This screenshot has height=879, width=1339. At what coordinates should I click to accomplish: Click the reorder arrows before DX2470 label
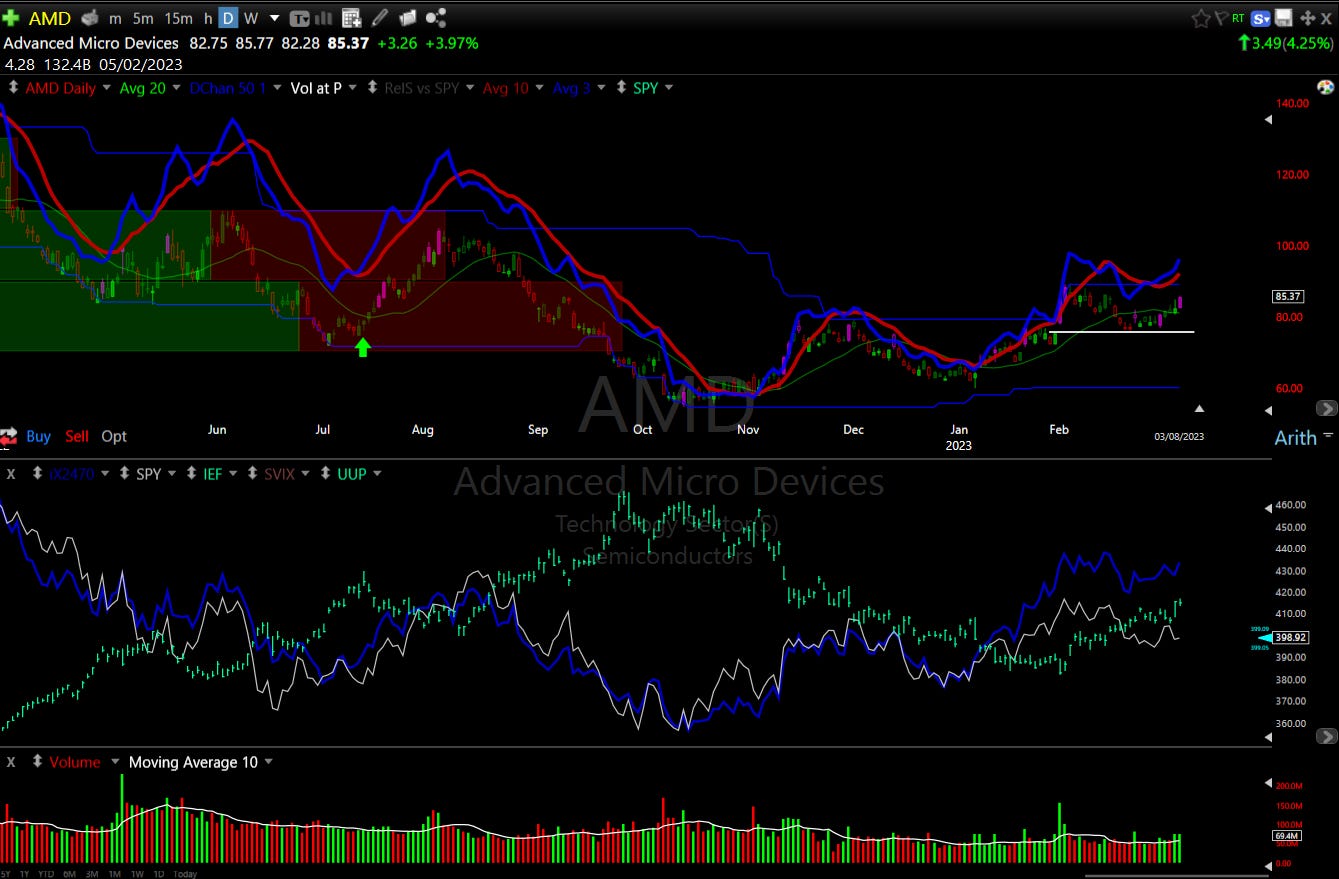38,474
